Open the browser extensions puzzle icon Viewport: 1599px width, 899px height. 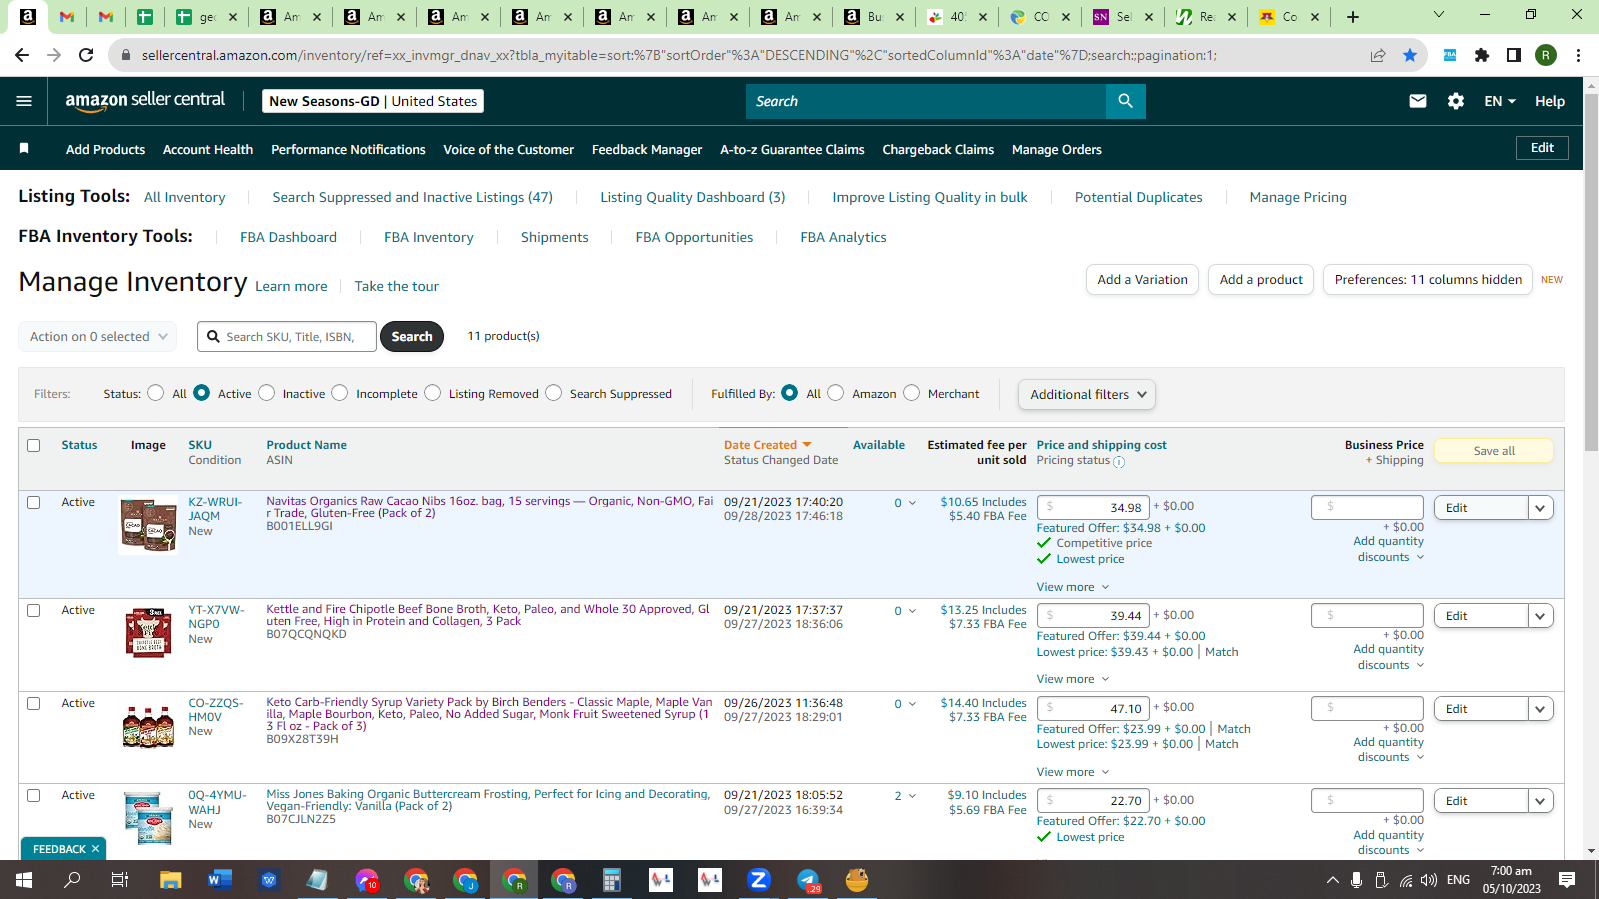coord(1482,55)
